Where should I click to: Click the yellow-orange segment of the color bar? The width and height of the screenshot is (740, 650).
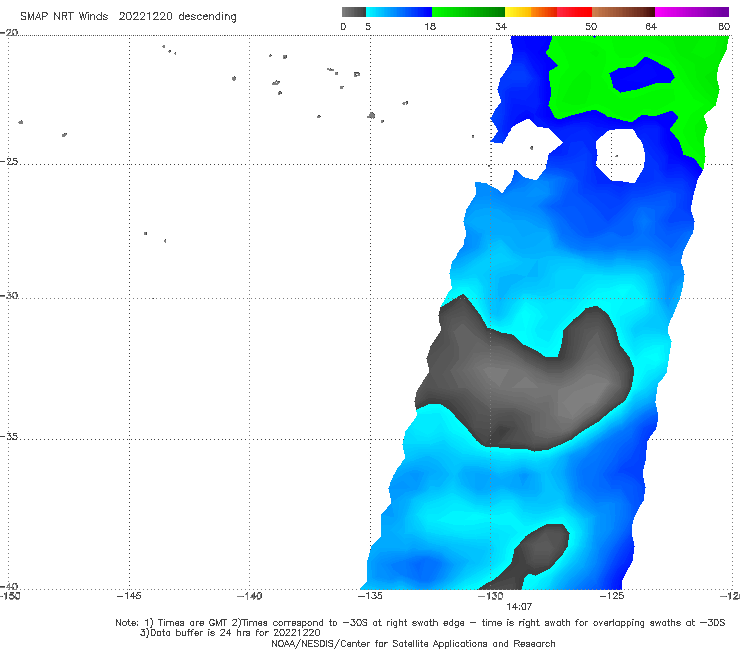(531, 12)
